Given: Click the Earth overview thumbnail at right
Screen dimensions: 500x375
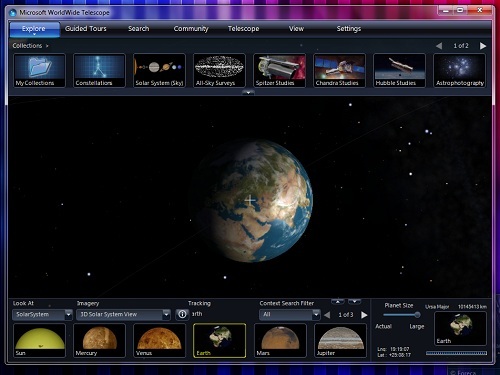Looking at the screenshot, I should (460, 329).
